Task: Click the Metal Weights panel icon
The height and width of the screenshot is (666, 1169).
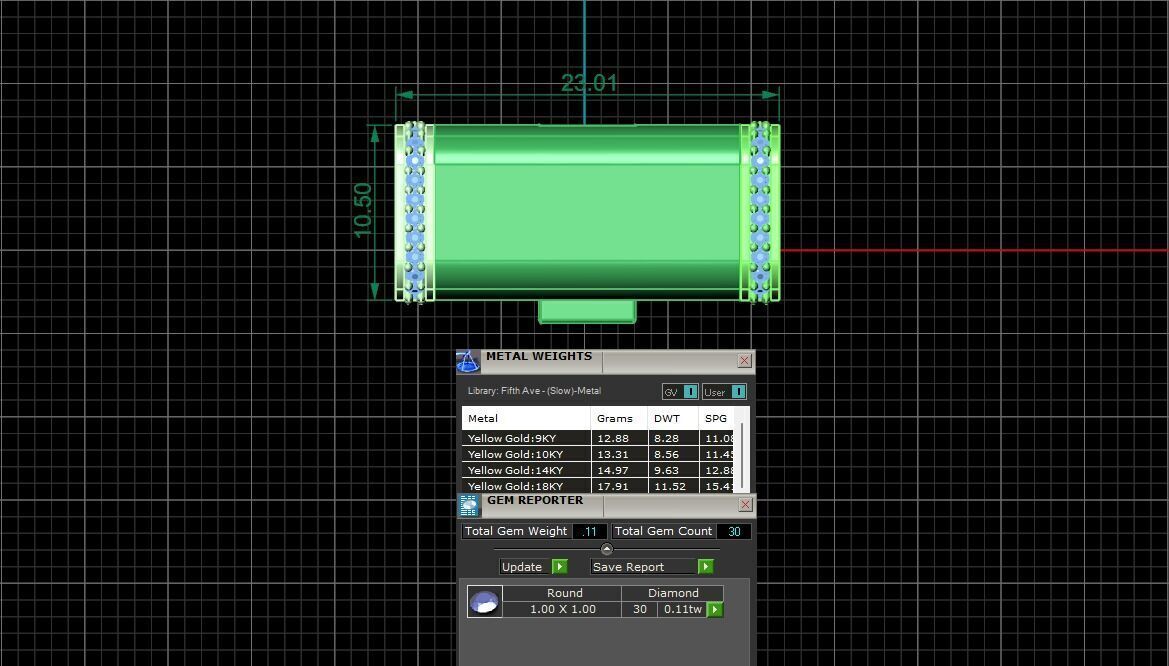Action: [x=468, y=361]
